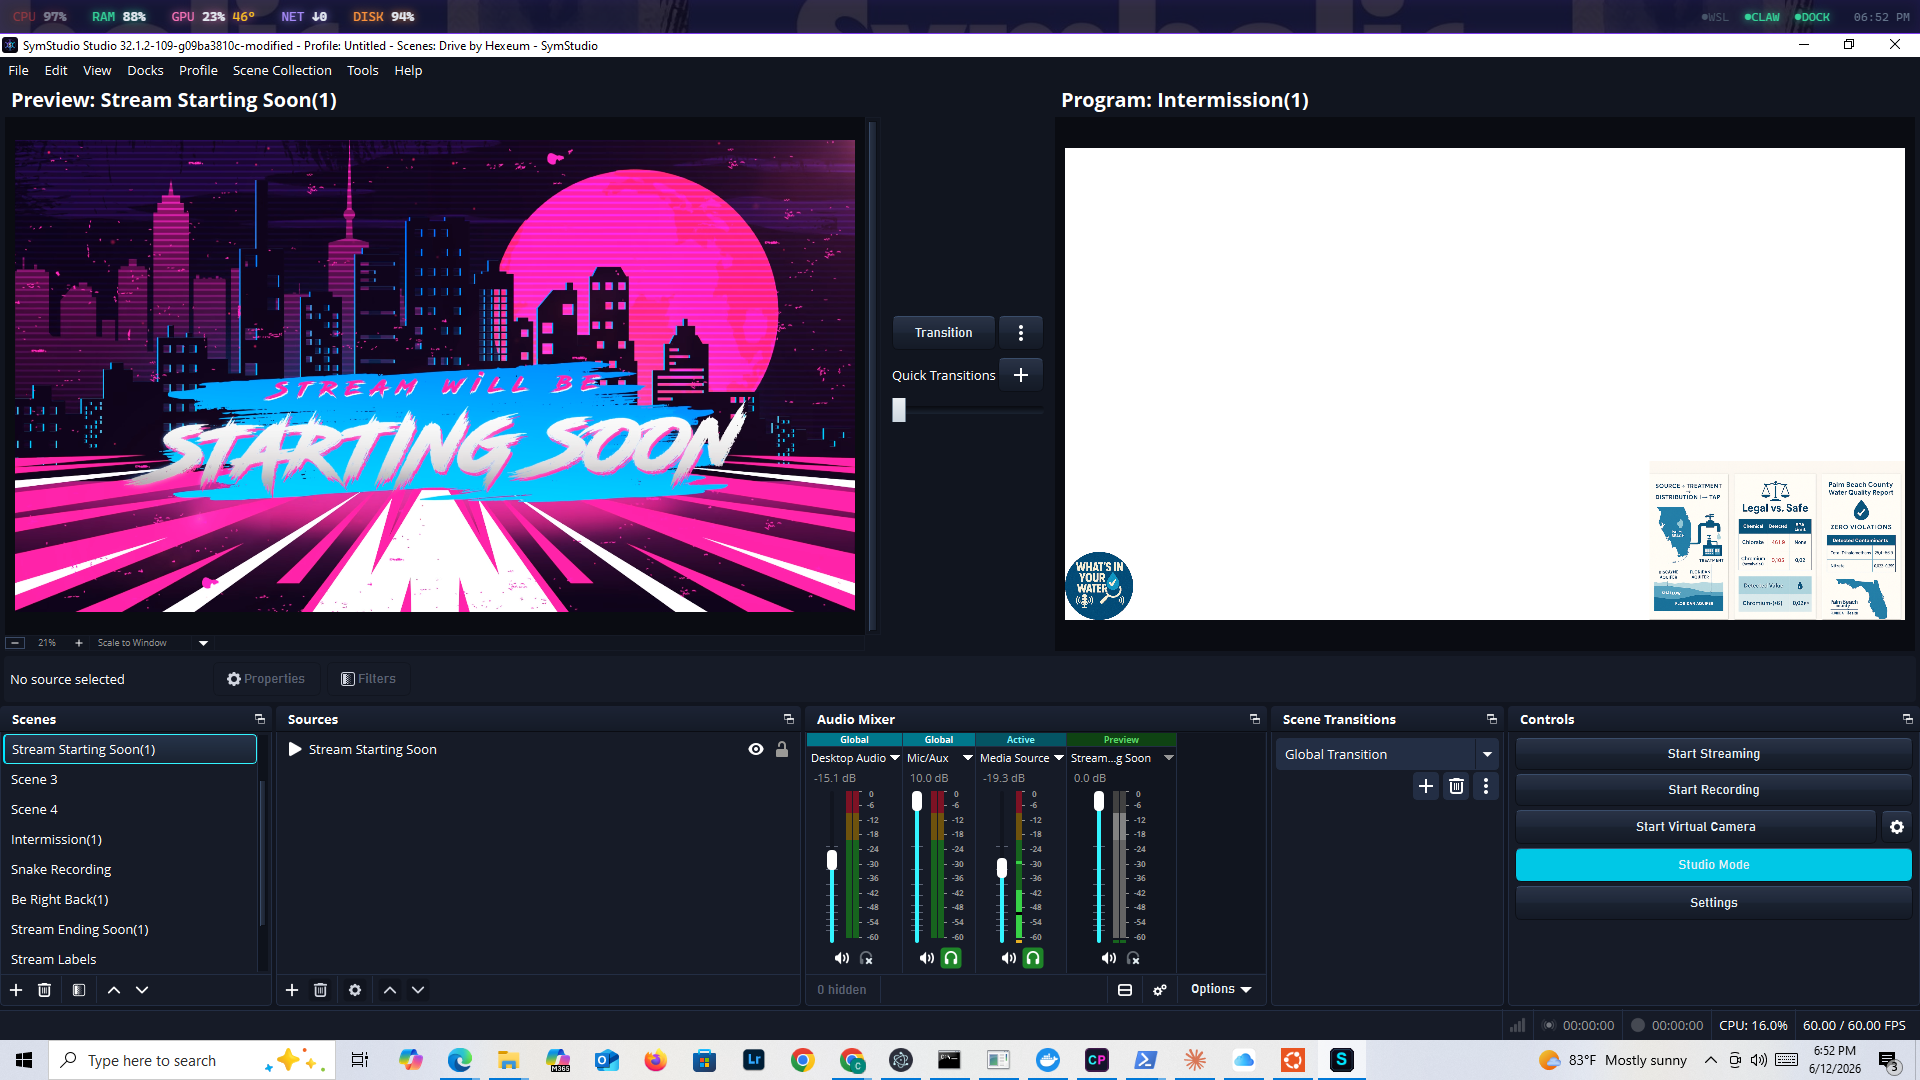Open Settings from Controls panel
1920x1080 pixels.
(x=1713, y=903)
